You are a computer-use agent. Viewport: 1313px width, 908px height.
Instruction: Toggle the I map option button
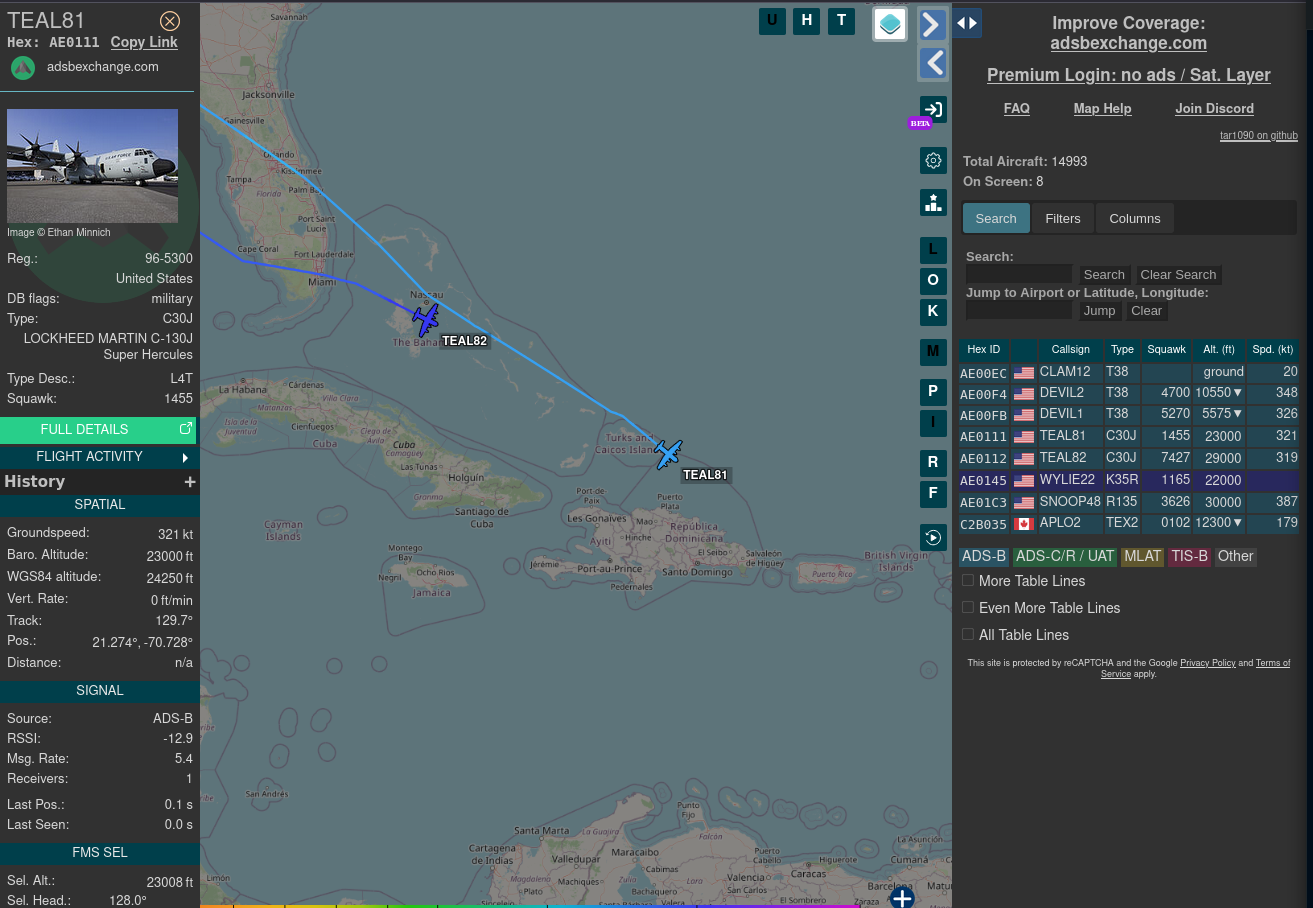point(933,423)
